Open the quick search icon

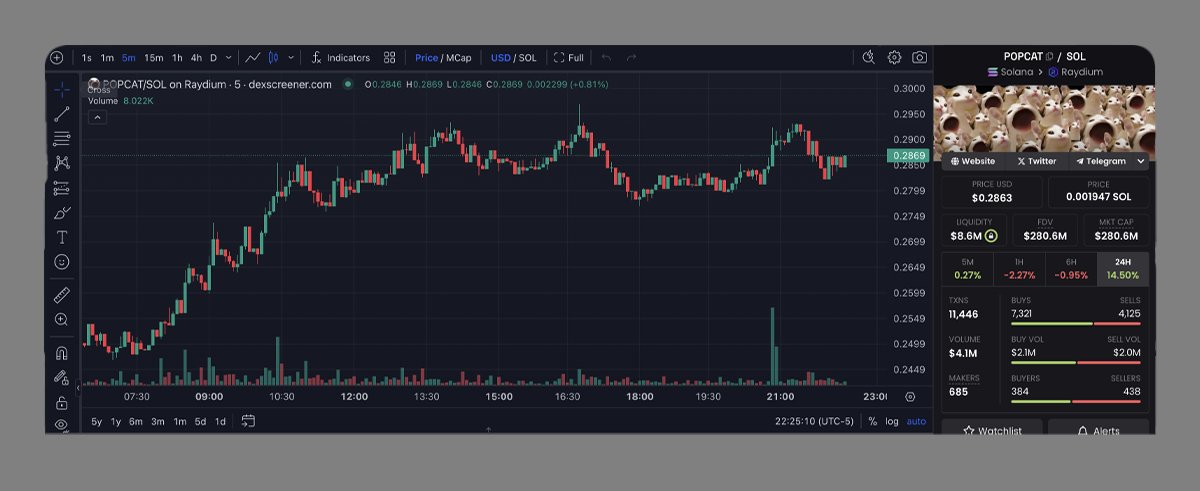[x=869, y=58]
